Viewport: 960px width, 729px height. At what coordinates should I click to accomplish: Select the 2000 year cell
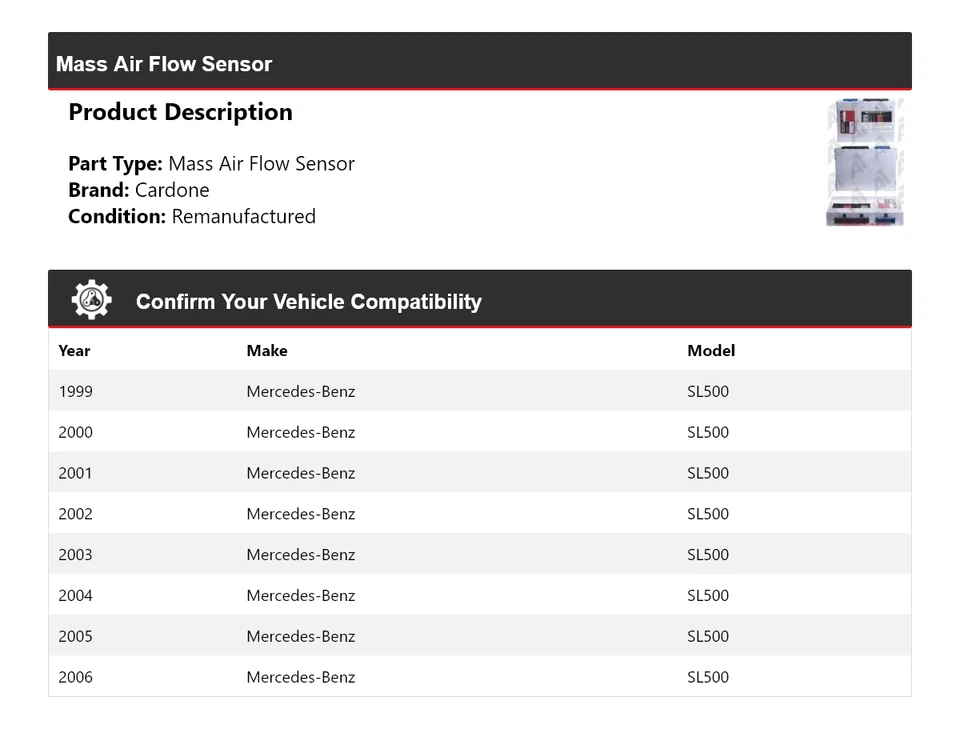pos(75,432)
